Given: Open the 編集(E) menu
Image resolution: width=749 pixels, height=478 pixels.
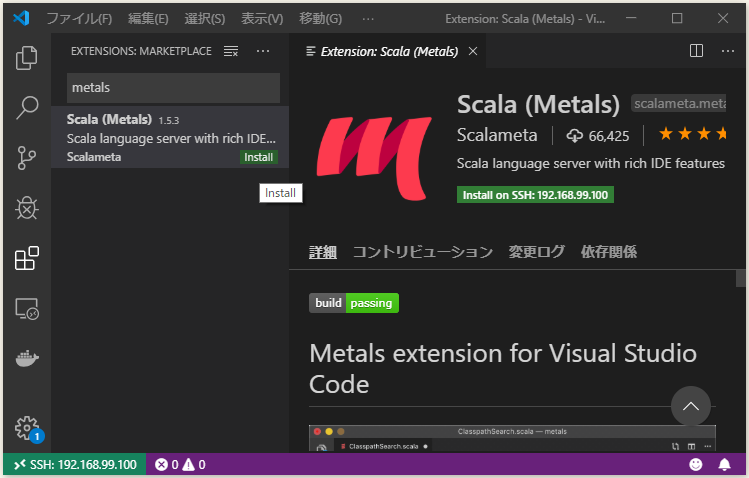Looking at the screenshot, I should click(x=148, y=19).
